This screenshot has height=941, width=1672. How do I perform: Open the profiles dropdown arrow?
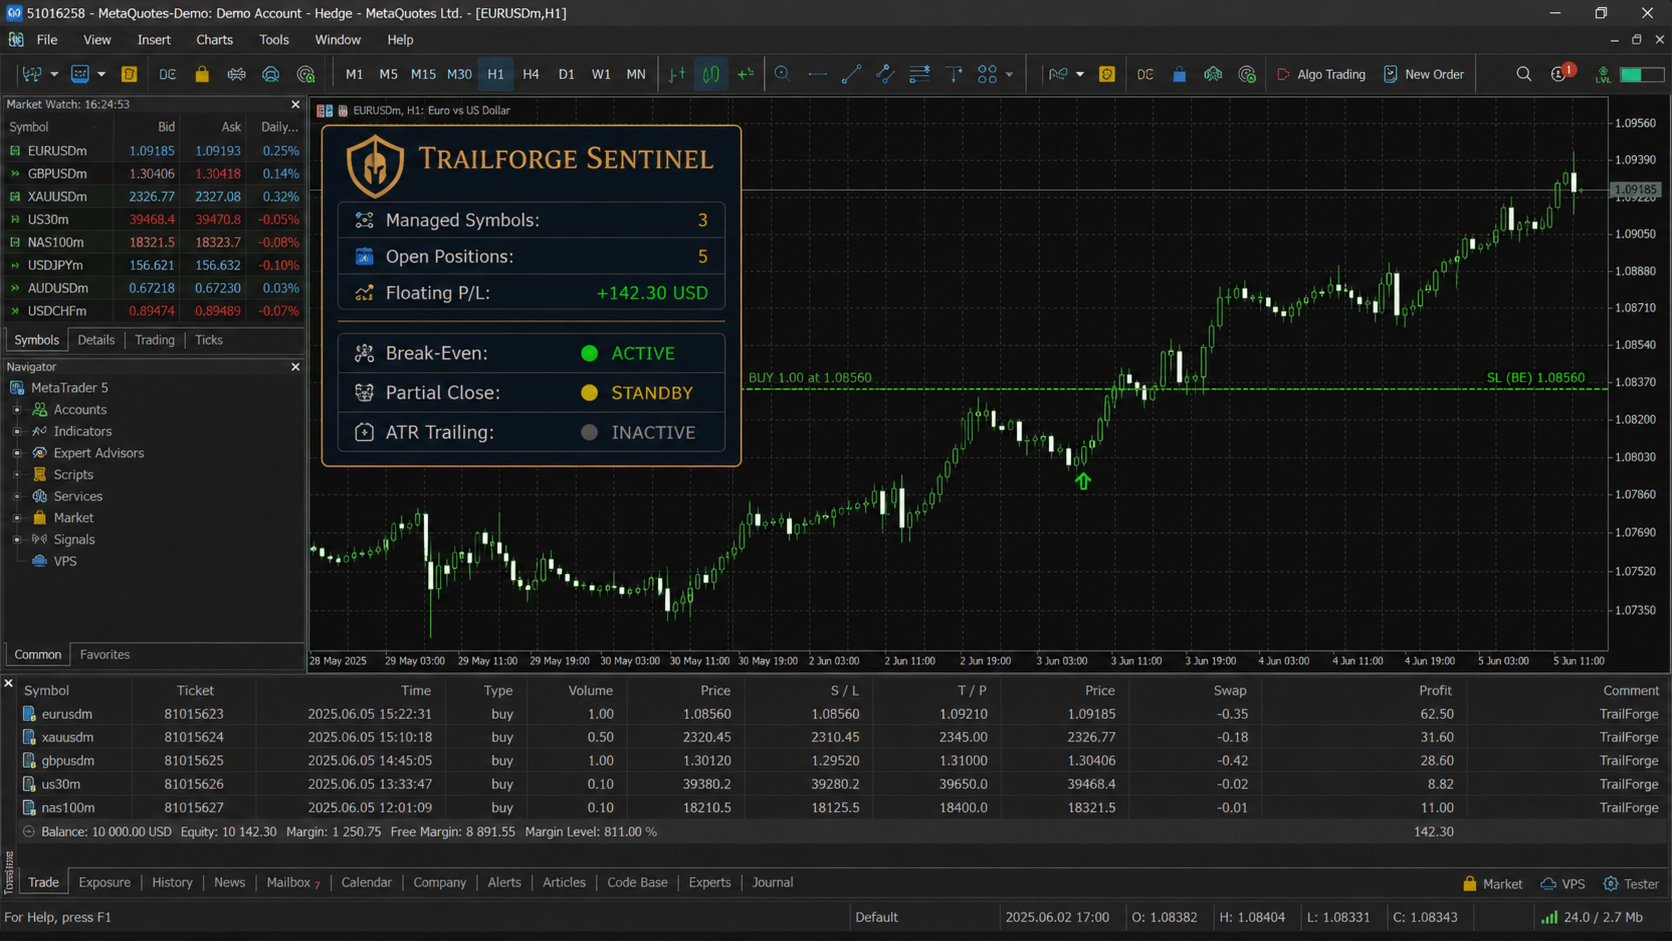coord(101,74)
